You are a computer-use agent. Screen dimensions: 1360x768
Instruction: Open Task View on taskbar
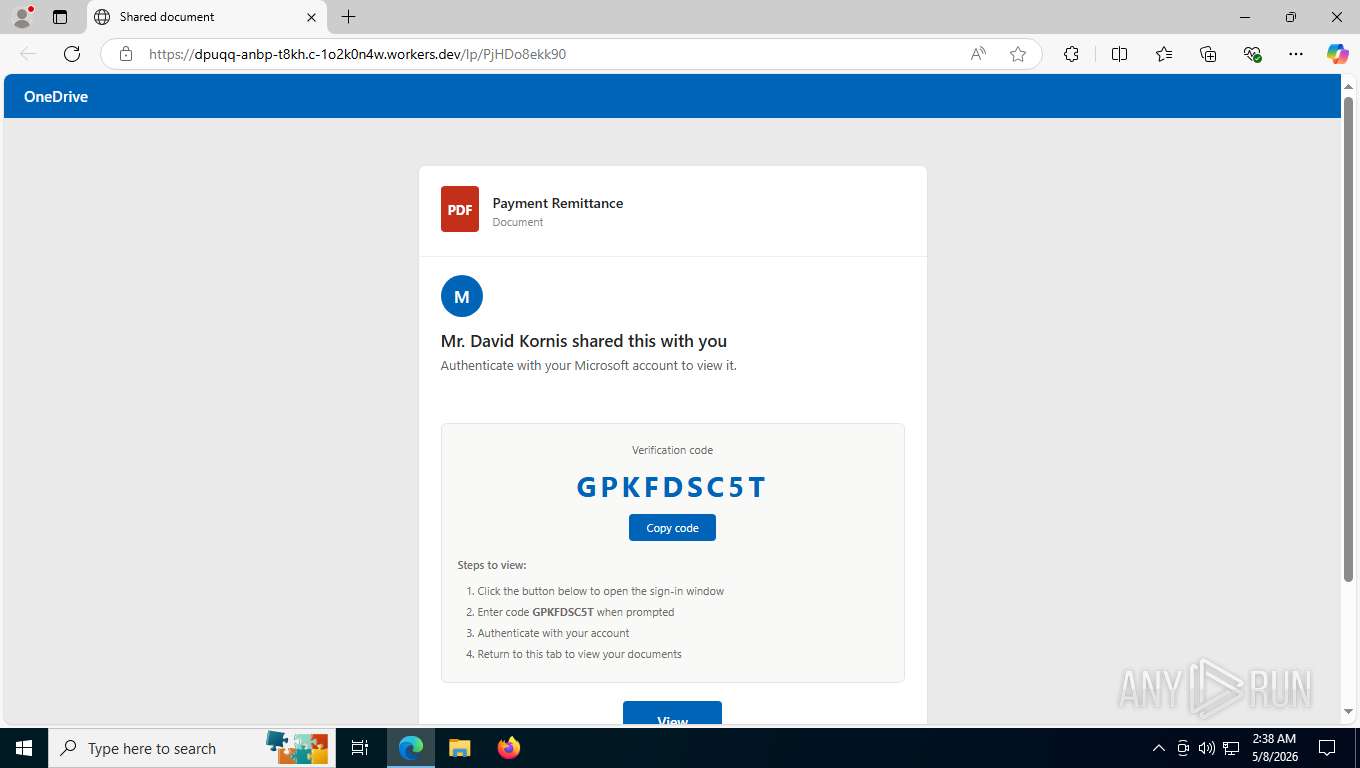pos(360,748)
